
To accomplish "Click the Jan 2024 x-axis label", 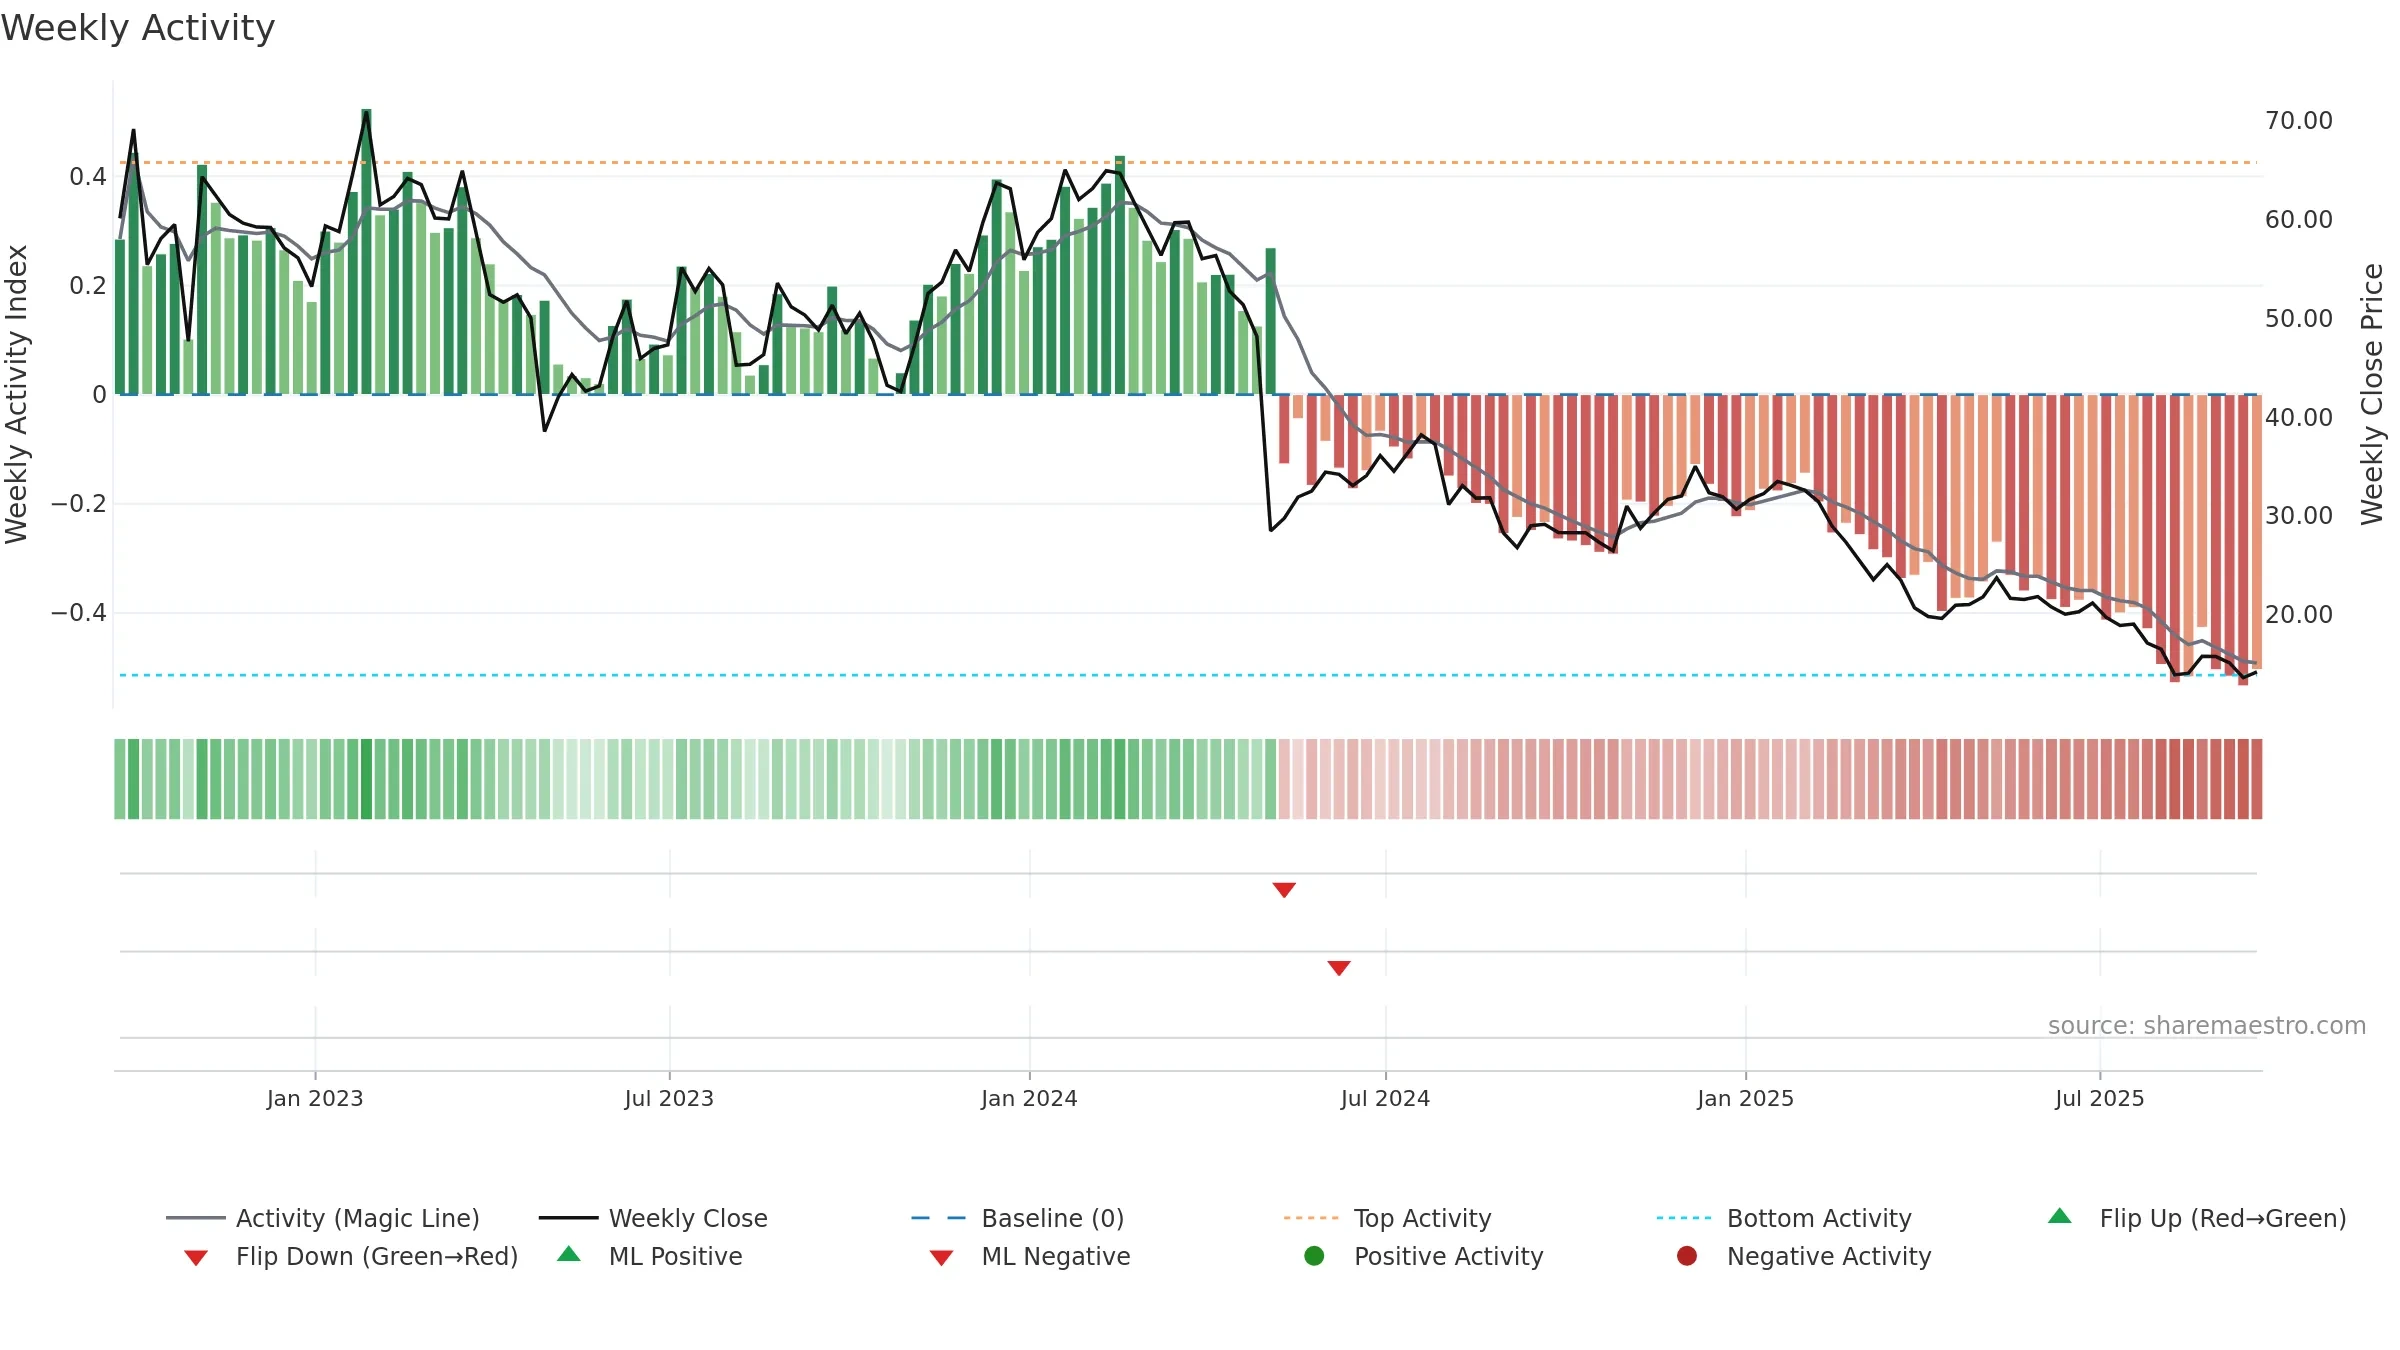I will click(x=1029, y=1098).
